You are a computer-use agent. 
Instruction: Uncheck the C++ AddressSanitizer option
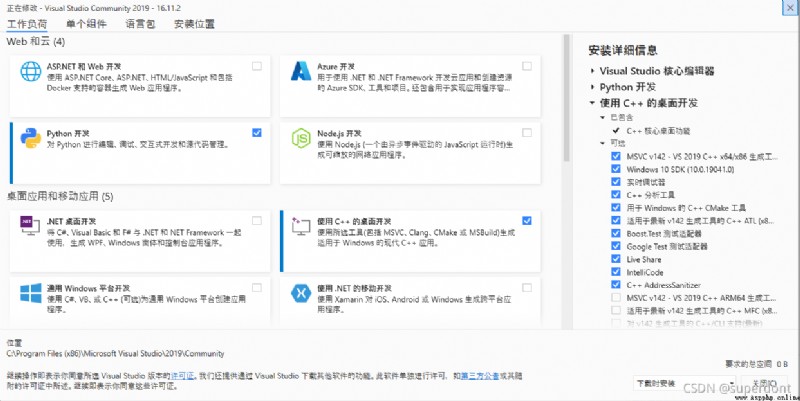(616, 285)
